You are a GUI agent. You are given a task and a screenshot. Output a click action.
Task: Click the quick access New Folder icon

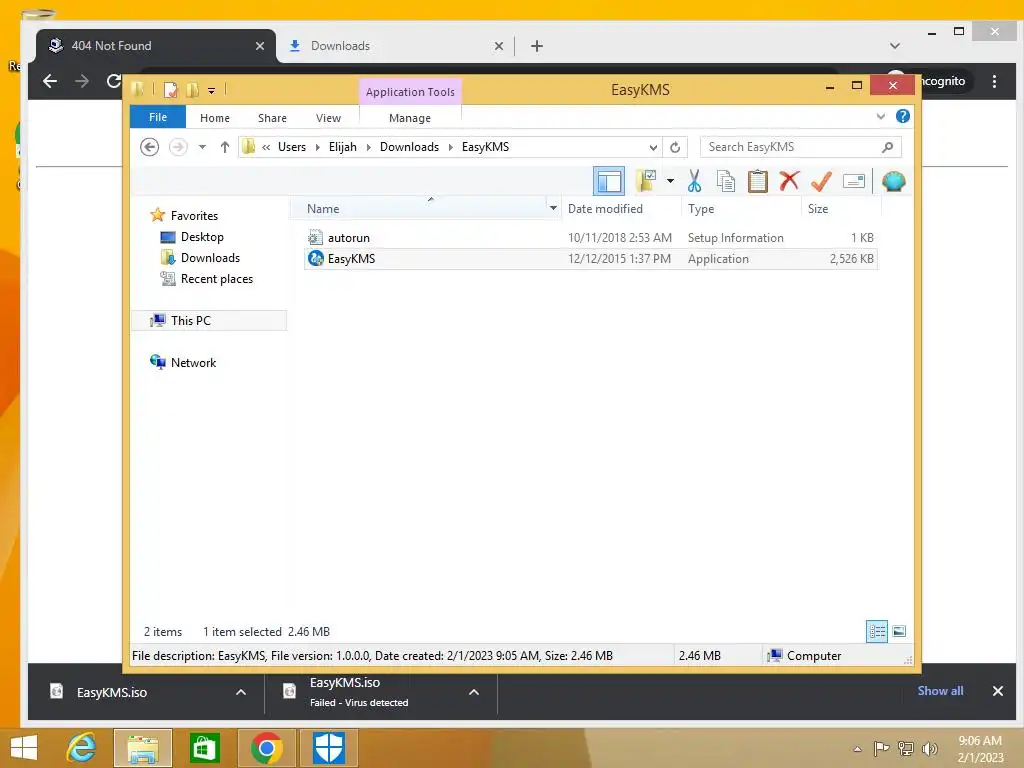point(192,89)
